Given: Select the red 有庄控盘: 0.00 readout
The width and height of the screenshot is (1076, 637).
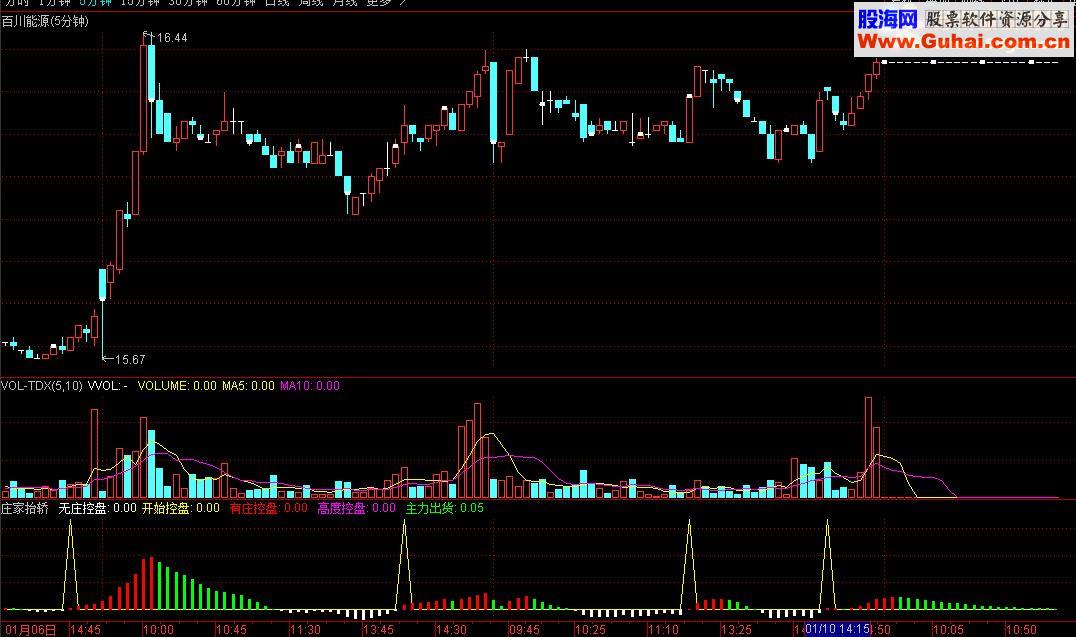Looking at the screenshot, I should 268,508.
